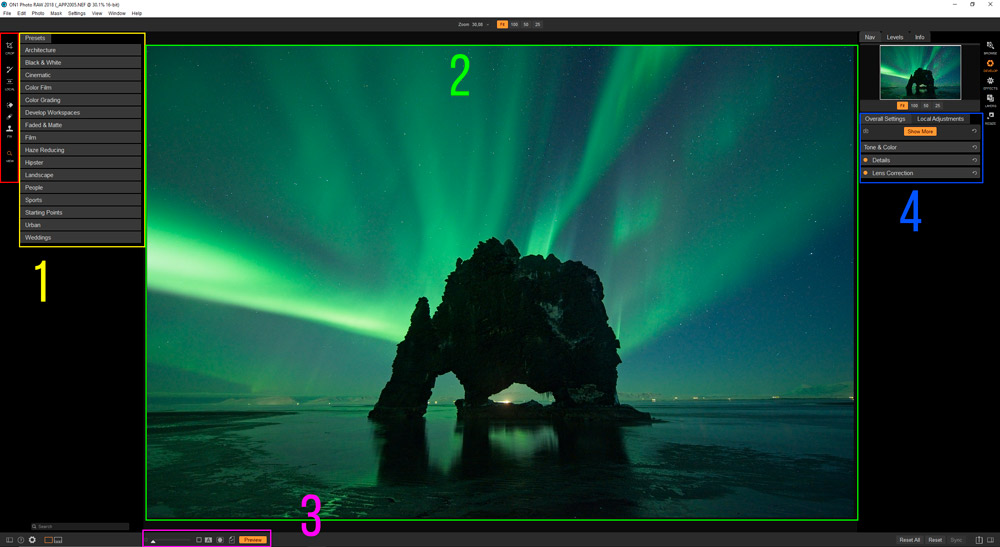1000x547 pixels.
Task: Open the Layers module
Action: pos(990,99)
